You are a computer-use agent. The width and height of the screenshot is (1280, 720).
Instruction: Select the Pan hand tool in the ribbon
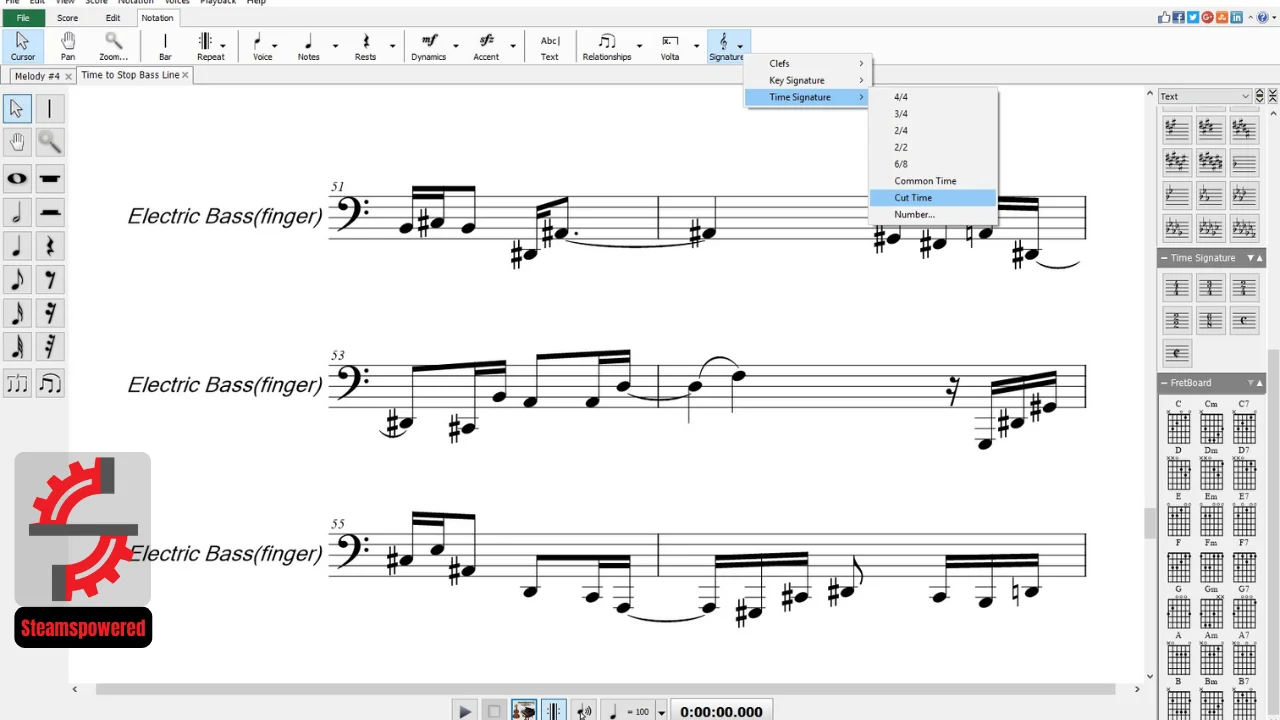[x=68, y=46]
